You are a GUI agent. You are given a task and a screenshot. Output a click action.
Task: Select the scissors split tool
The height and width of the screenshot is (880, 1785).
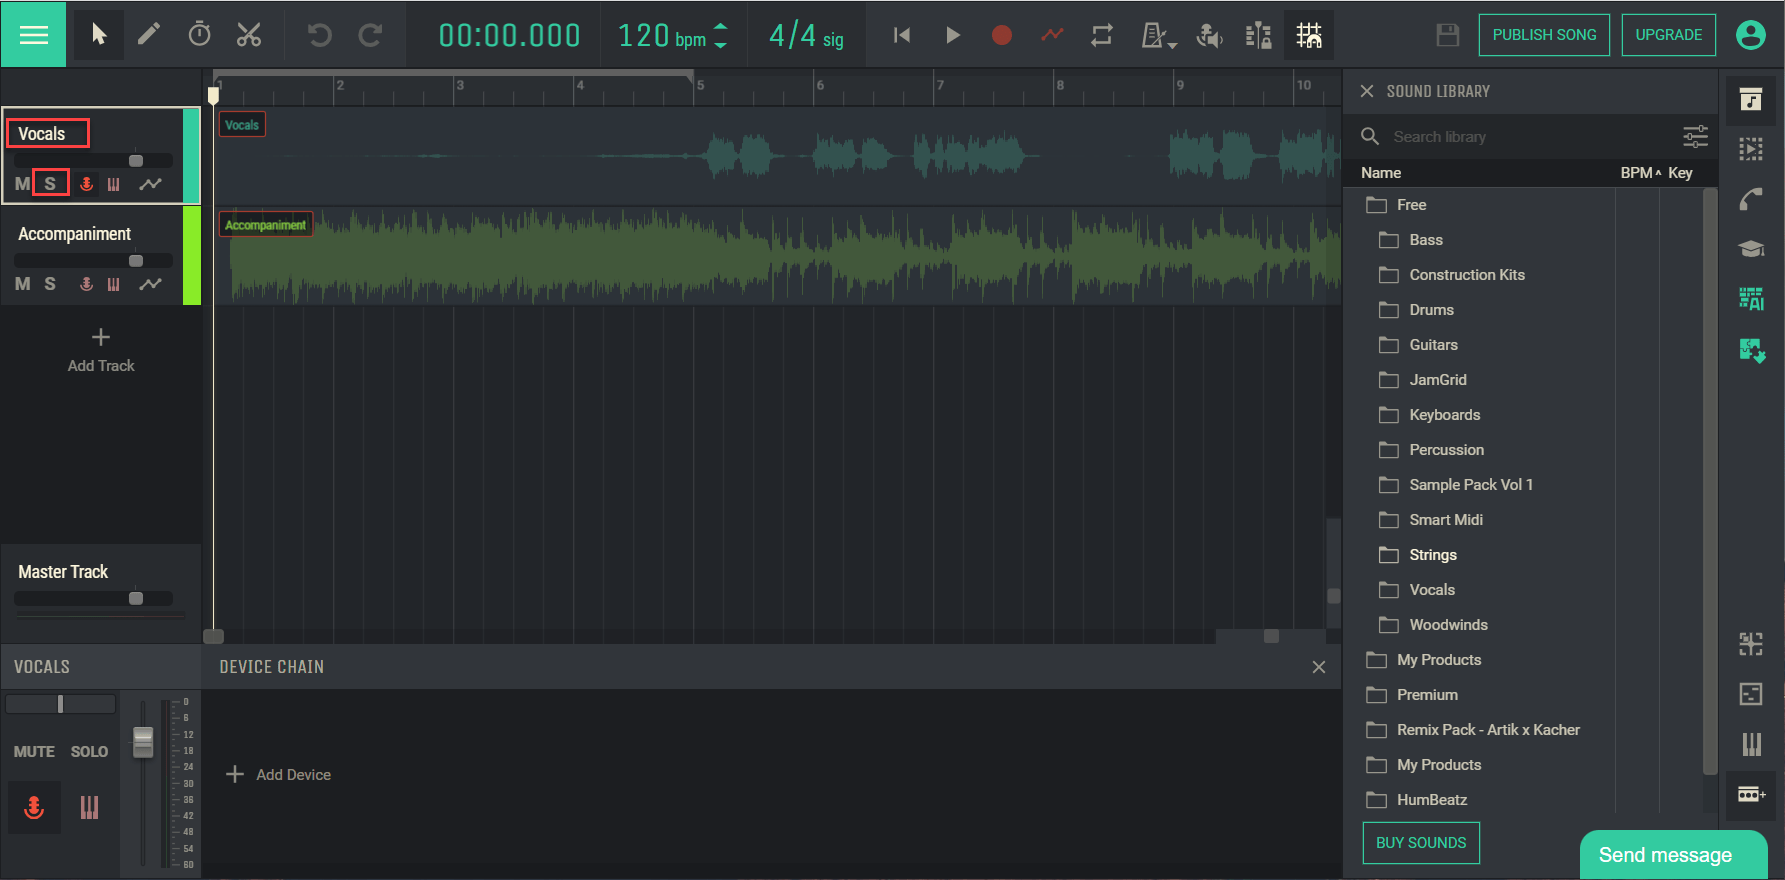(249, 35)
